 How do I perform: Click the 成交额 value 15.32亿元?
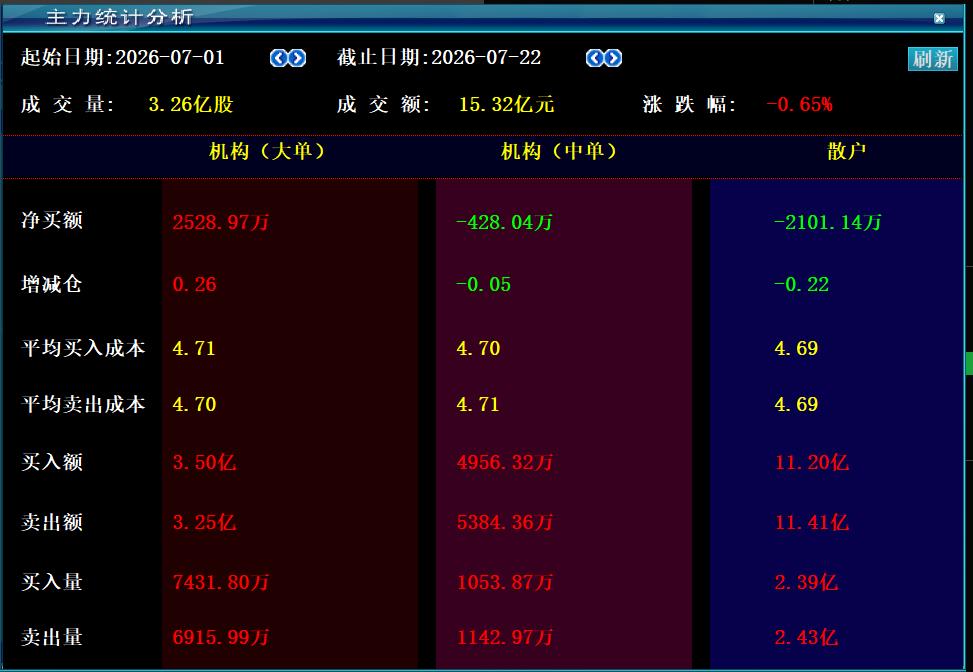(506, 104)
